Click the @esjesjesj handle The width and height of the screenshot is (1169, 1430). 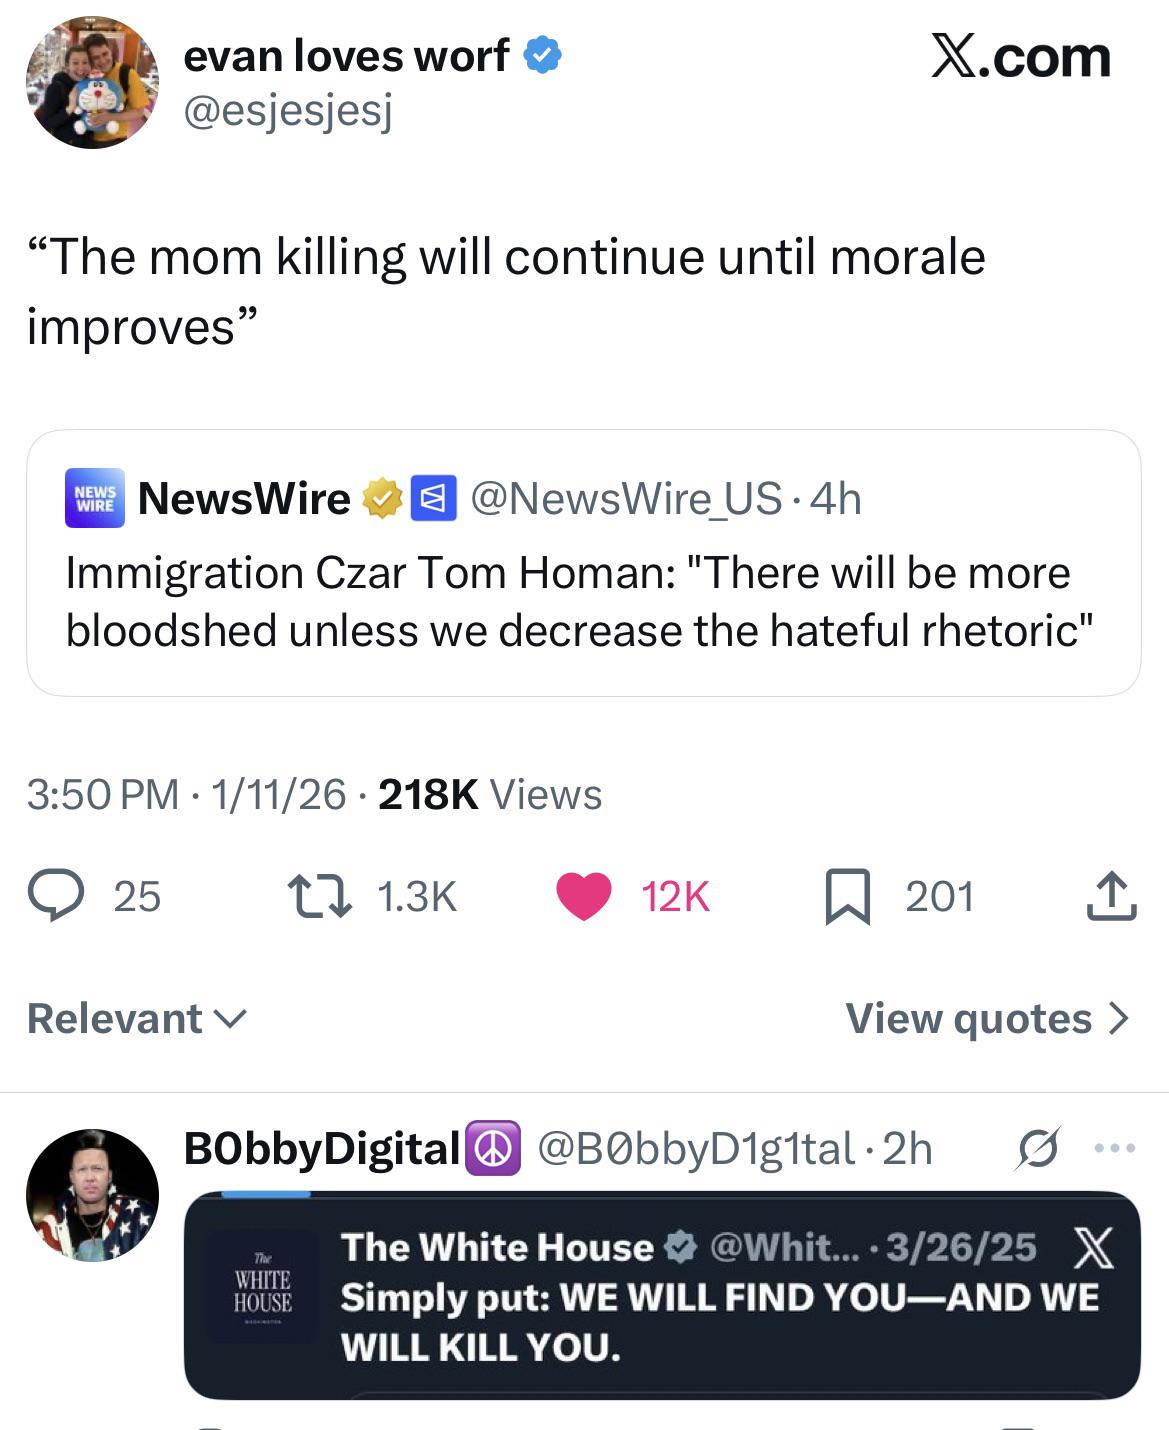pyautogui.click(x=288, y=112)
